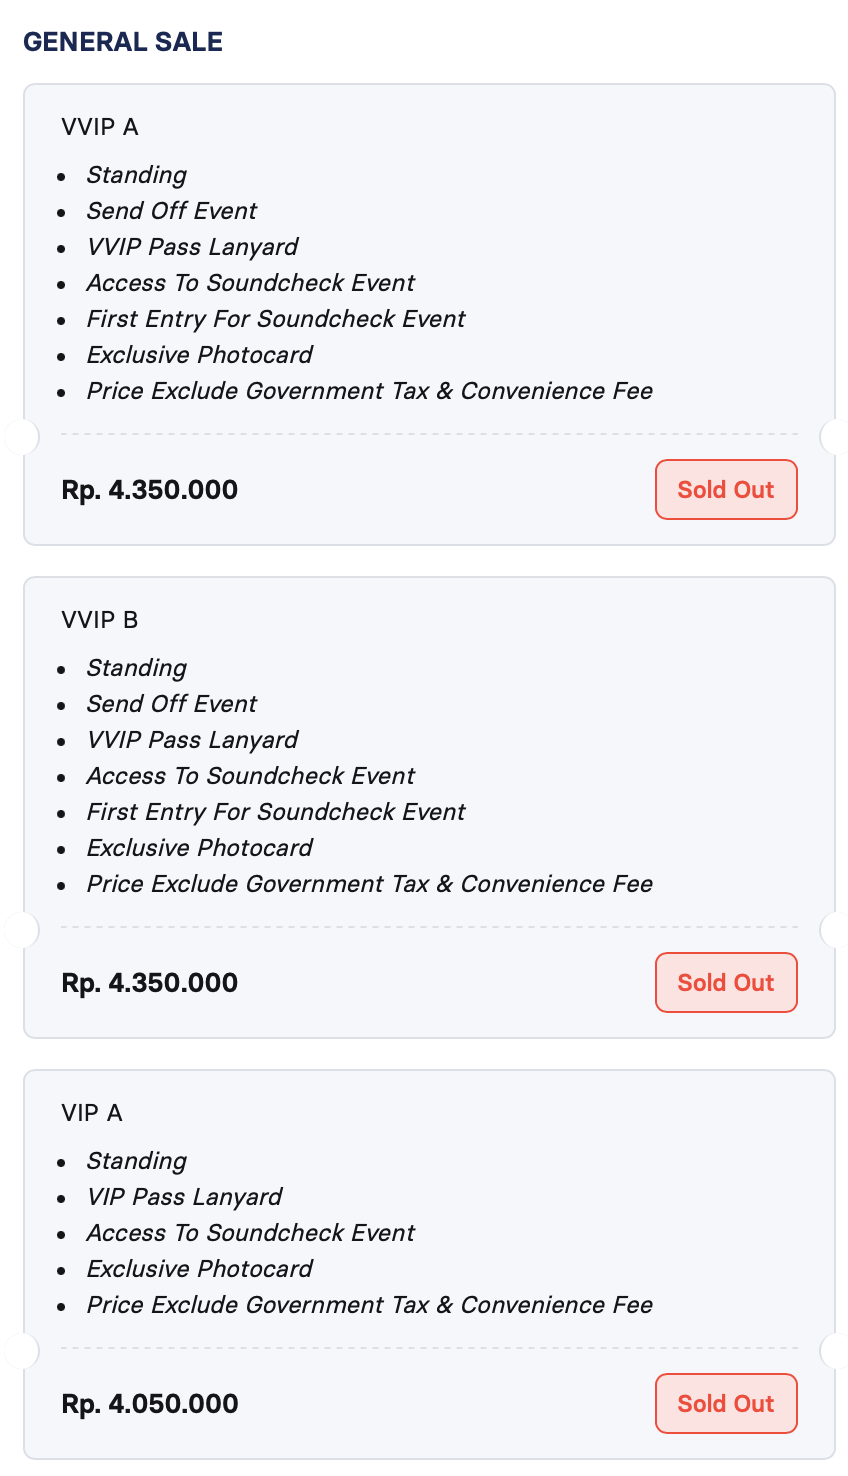
Task: Click Access To Soundcheck Event in VVIP B
Action: pos(251,776)
